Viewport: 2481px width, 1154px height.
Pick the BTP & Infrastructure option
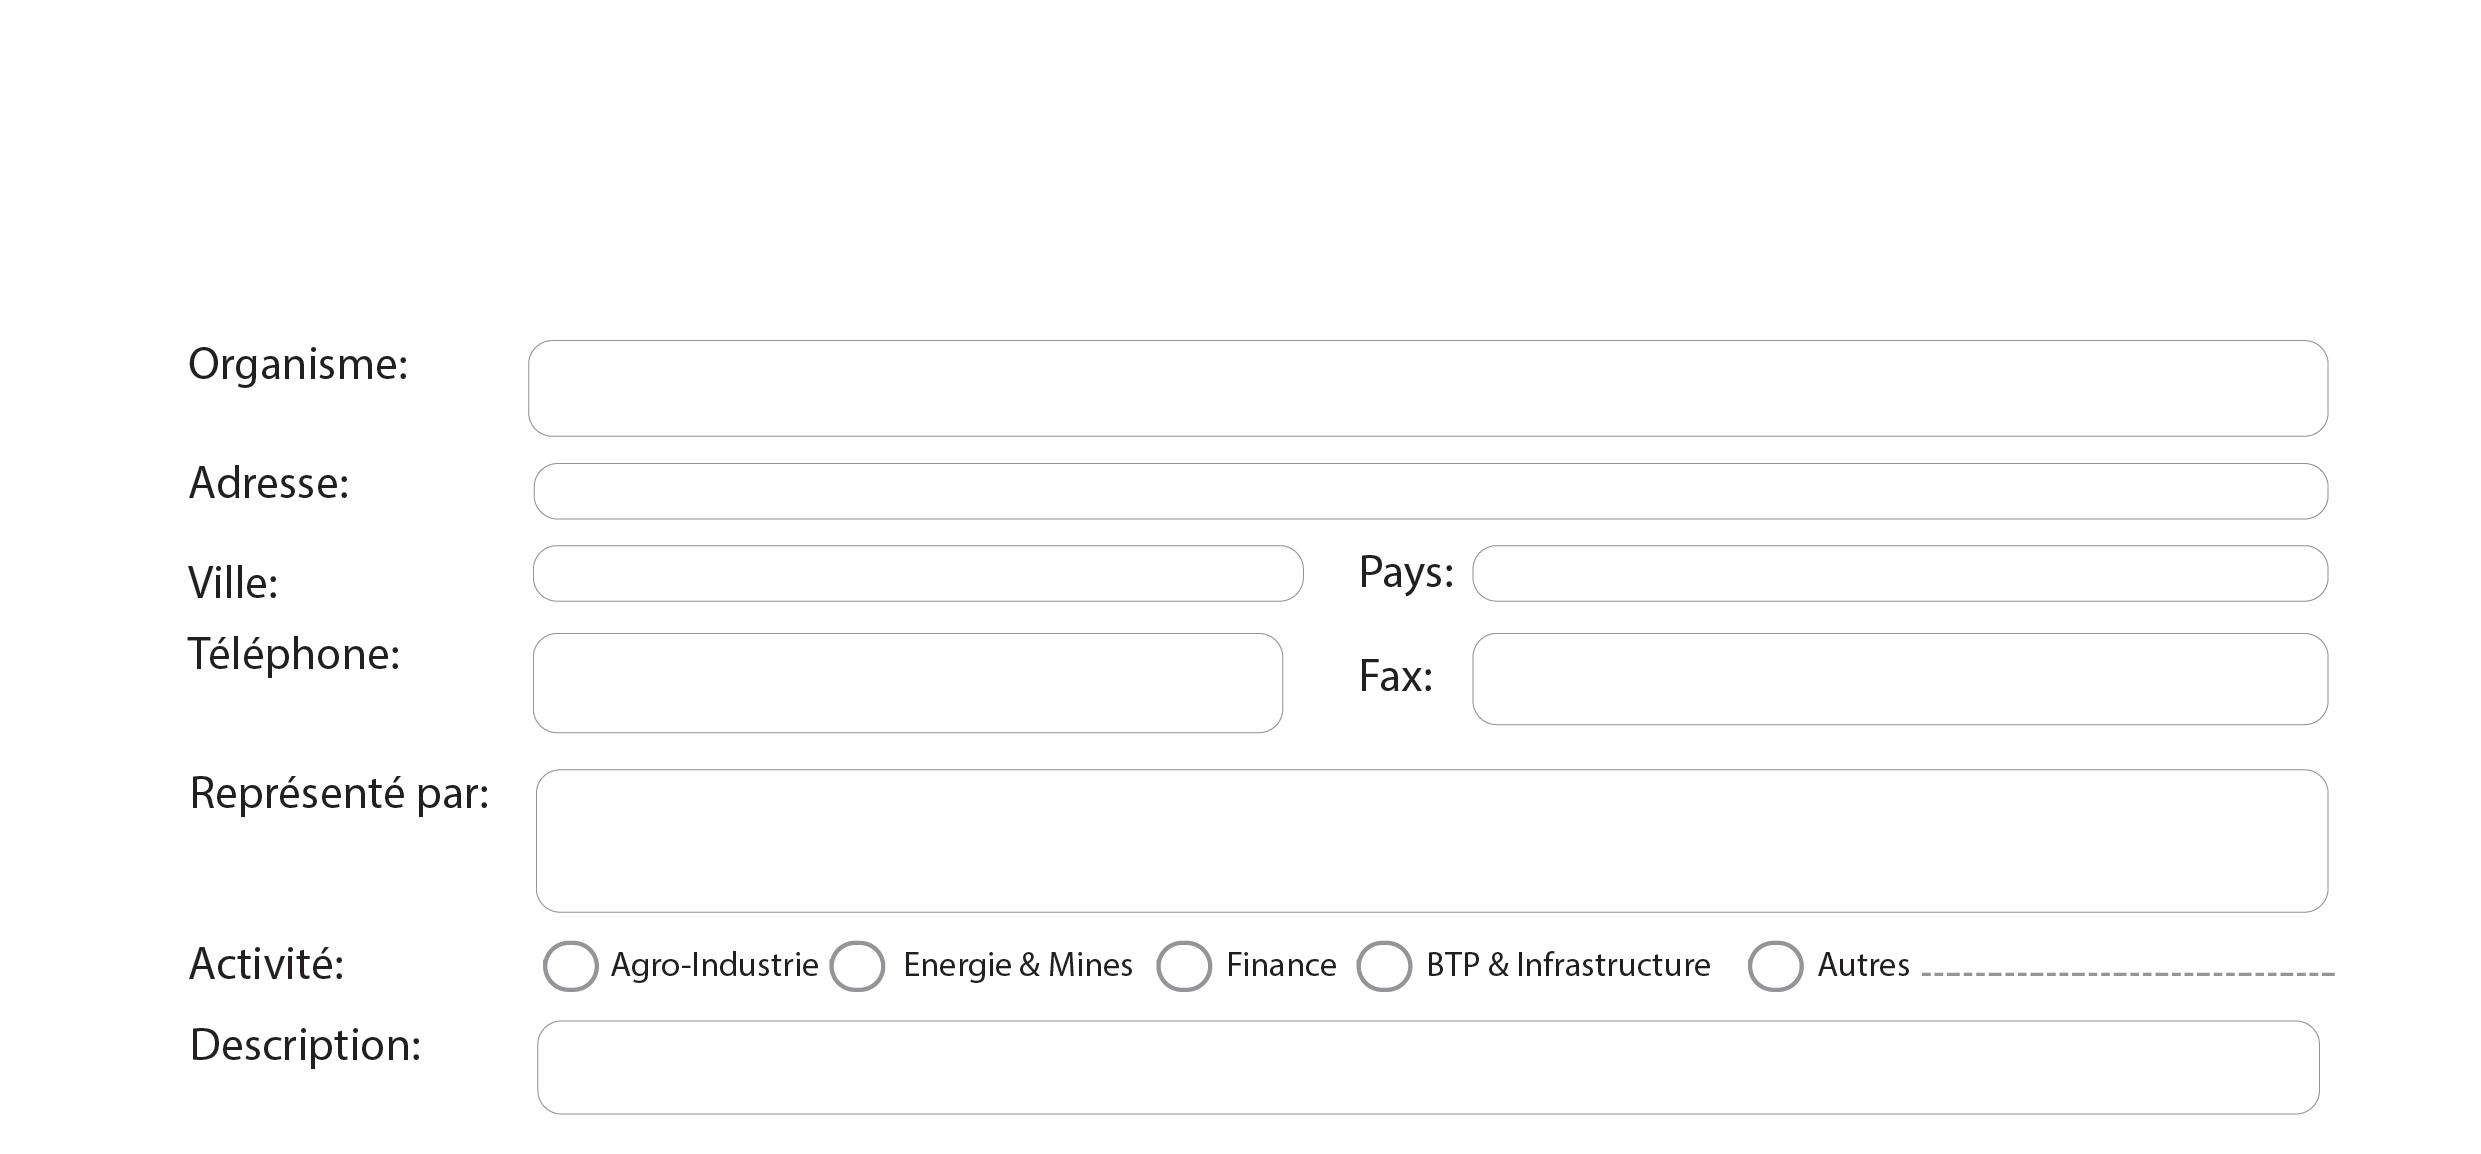1384,966
